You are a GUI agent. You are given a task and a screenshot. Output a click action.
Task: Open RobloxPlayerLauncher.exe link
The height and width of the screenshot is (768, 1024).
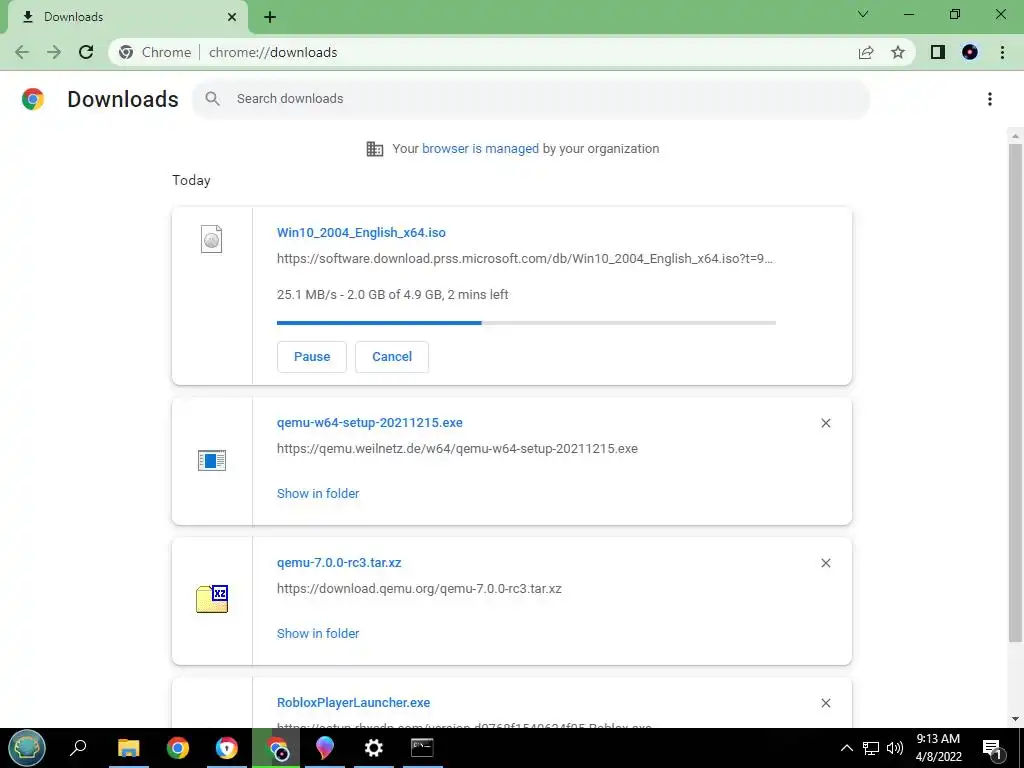click(x=353, y=703)
